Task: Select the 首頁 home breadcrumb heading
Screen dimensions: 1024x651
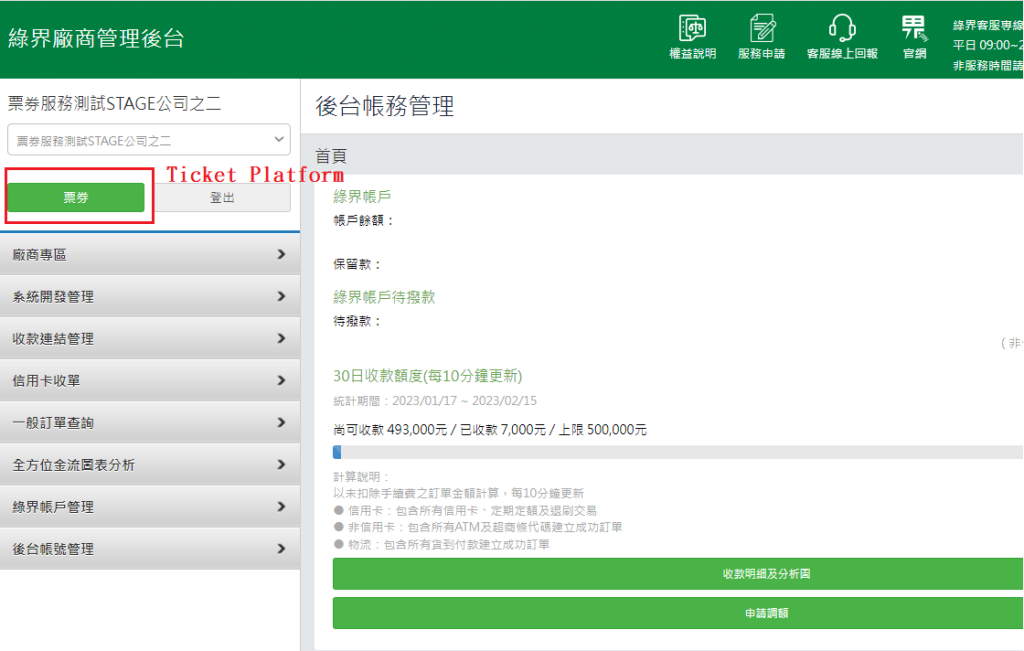Action: (331, 156)
